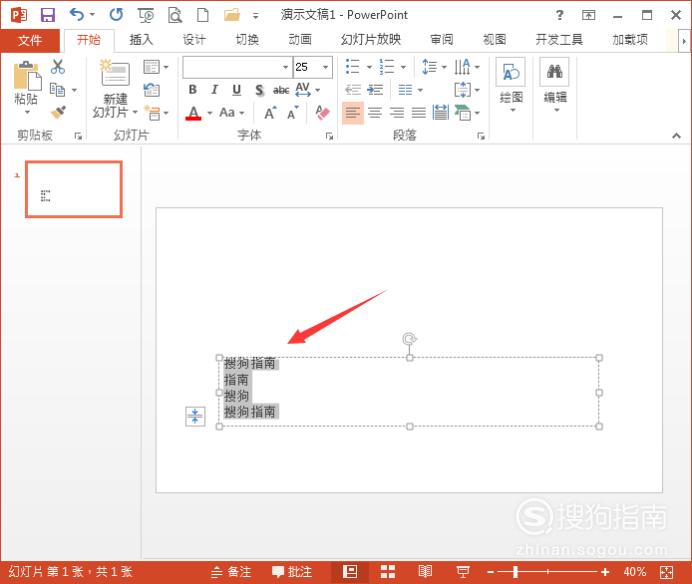The width and height of the screenshot is (692, 584).
Task: Expand numbered list style options
Action: coord(403,67)
